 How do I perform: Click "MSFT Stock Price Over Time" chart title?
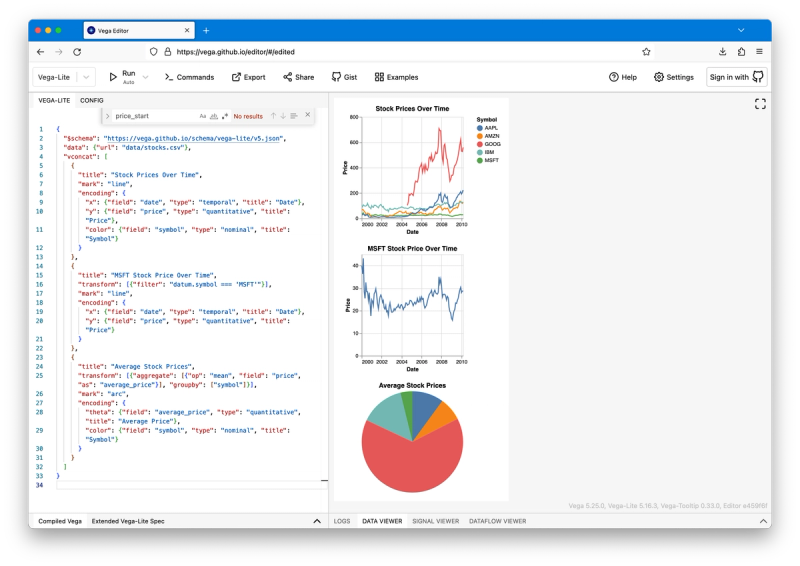pos(412,249)
